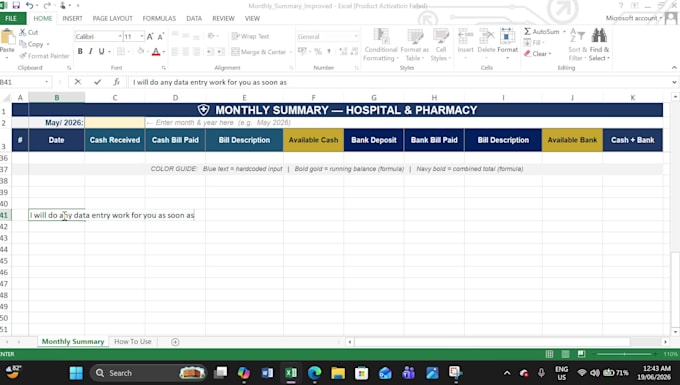Open Sort & Filter menu

tap(578, 45)
